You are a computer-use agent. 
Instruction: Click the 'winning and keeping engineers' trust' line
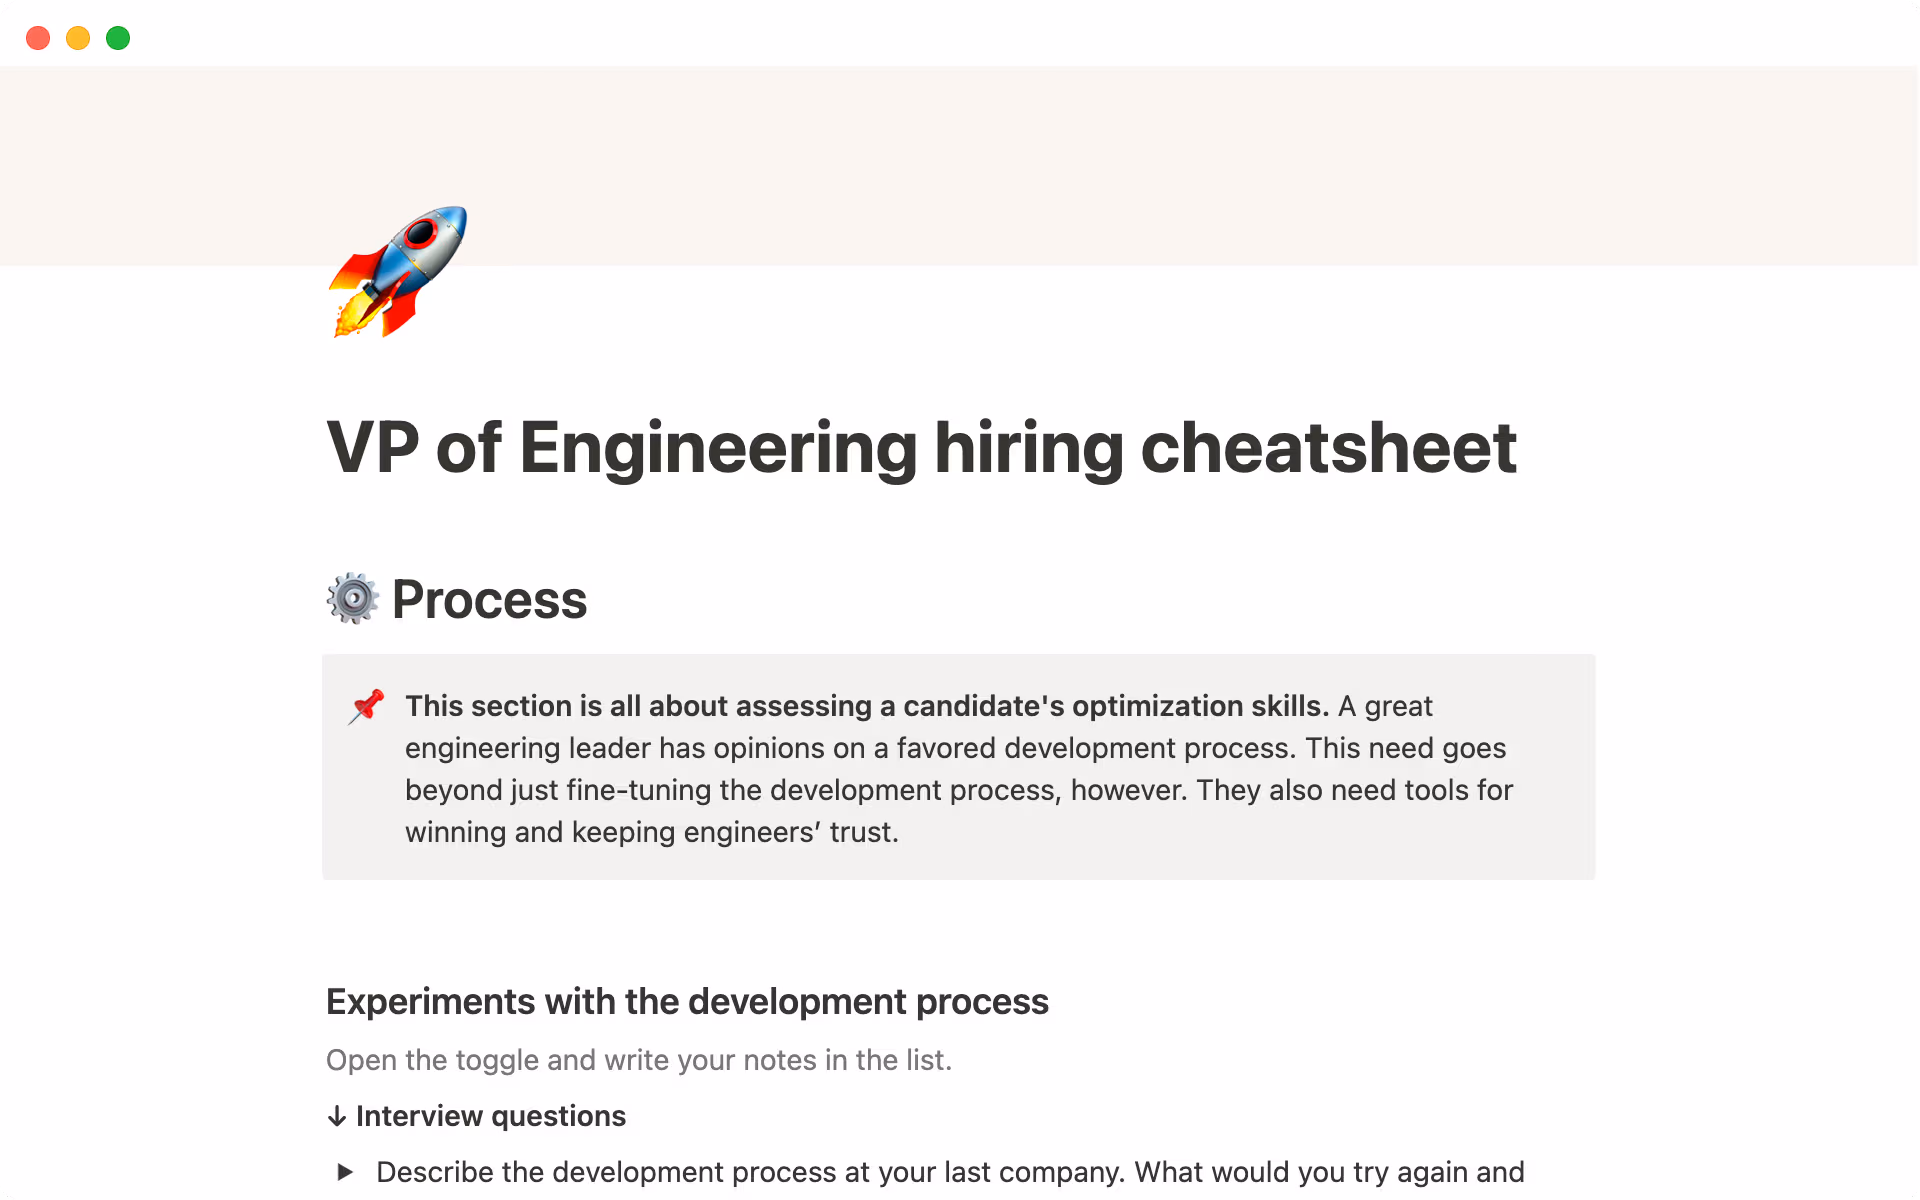[x=651, y=832]
